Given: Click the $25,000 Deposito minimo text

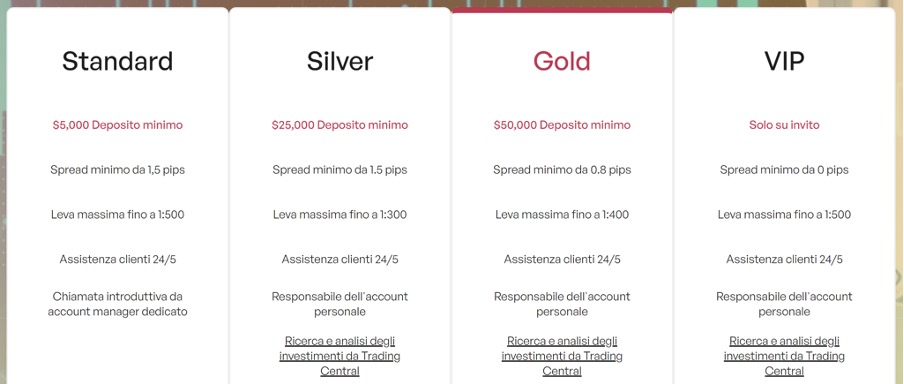Looking at the screenshot, I should (340, 125).
